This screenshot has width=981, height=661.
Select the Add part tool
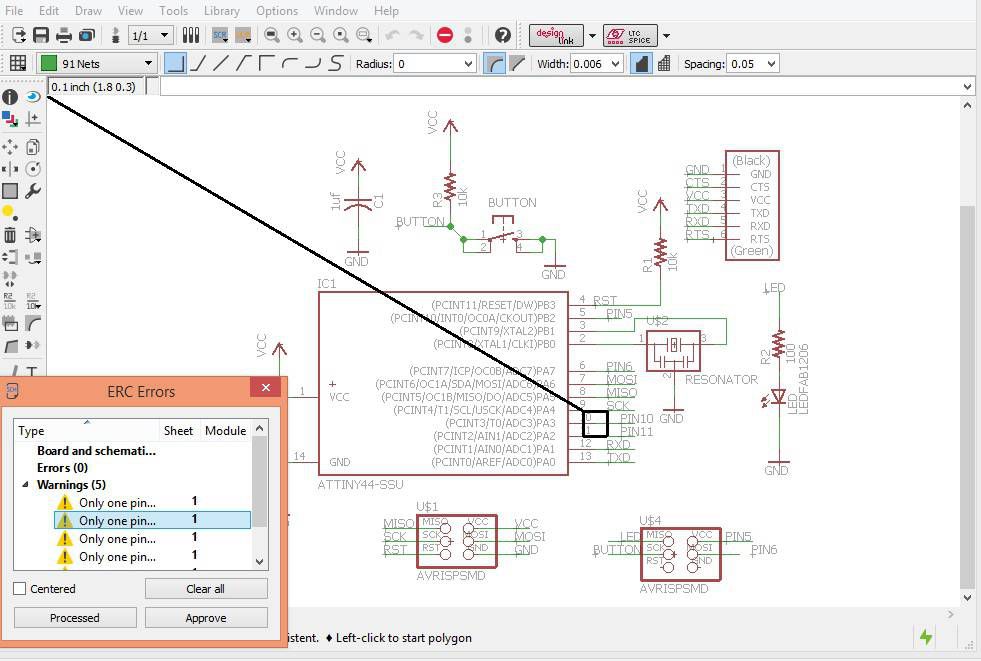pos(33,235)
